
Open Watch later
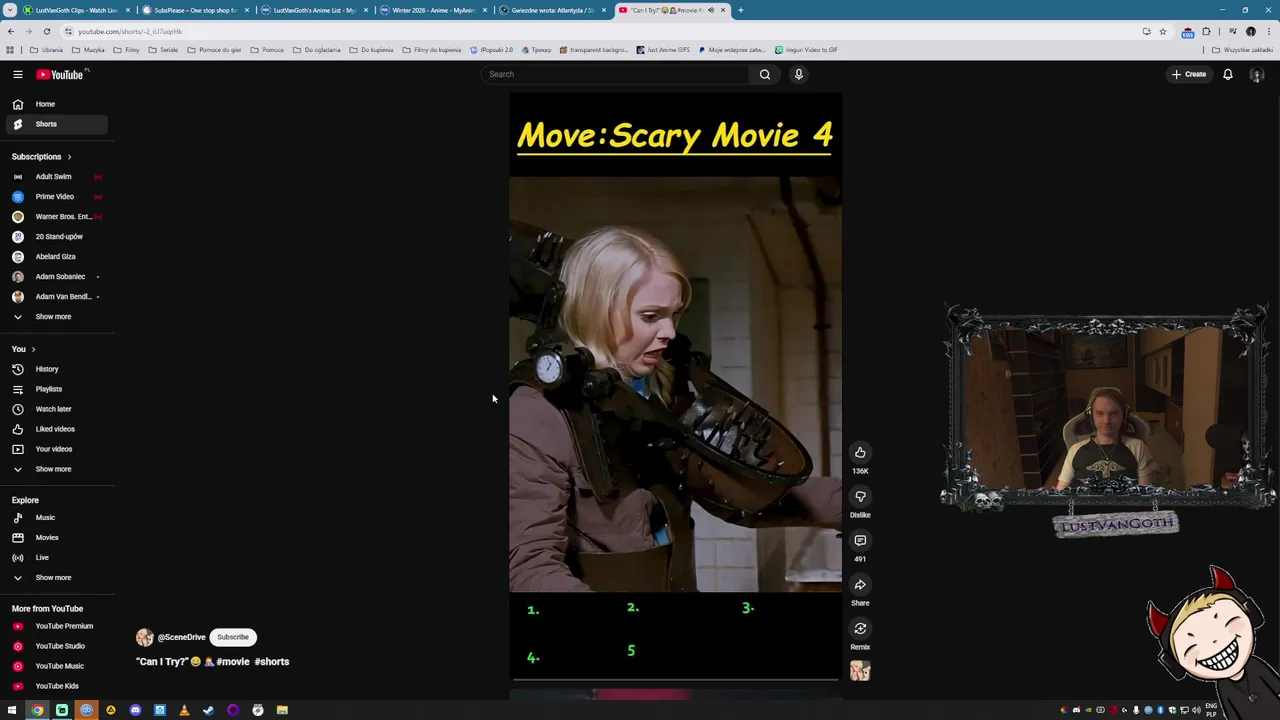point(55,409)
